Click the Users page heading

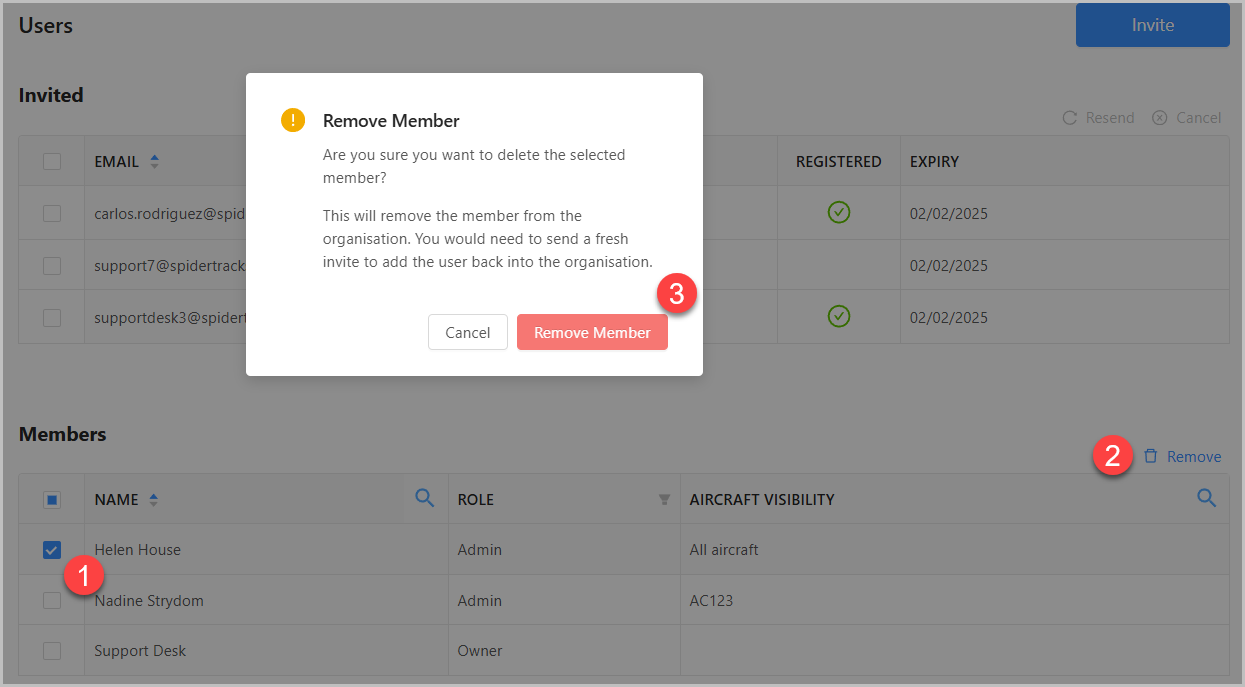tap(46, 25)
